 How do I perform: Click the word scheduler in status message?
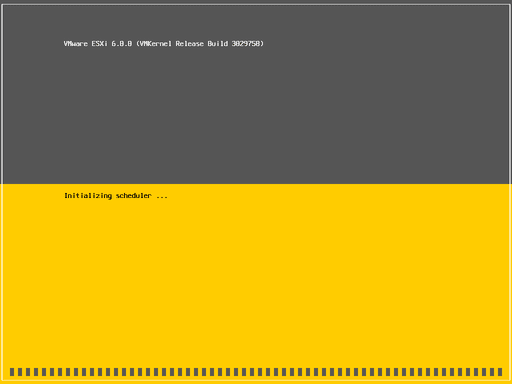133,196
